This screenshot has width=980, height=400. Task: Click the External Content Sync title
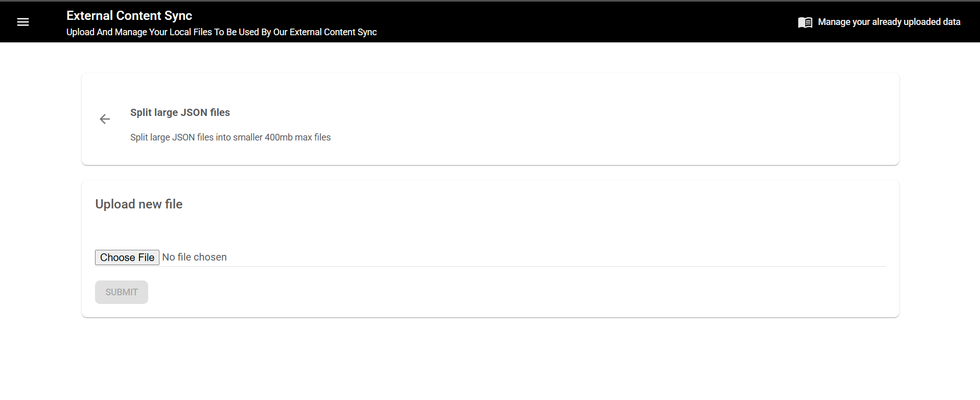pyautogui.click(x=129, y=15)
